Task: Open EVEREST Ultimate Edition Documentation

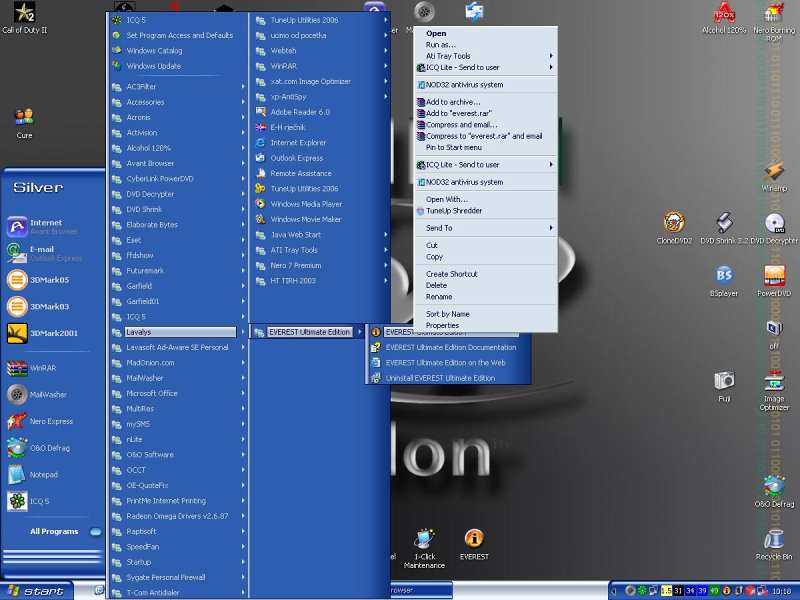Action: pos(448,347)
